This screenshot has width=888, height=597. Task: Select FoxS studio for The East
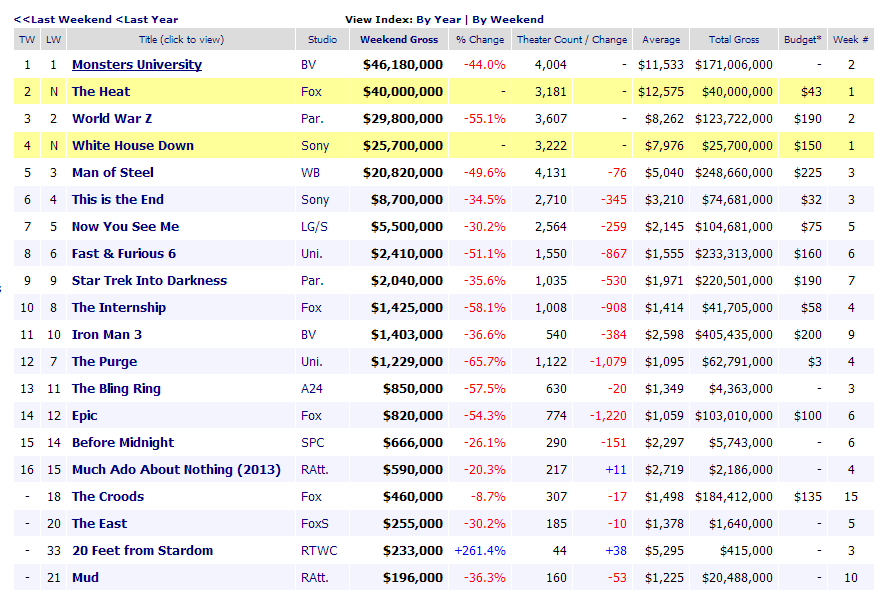[314, 523]
